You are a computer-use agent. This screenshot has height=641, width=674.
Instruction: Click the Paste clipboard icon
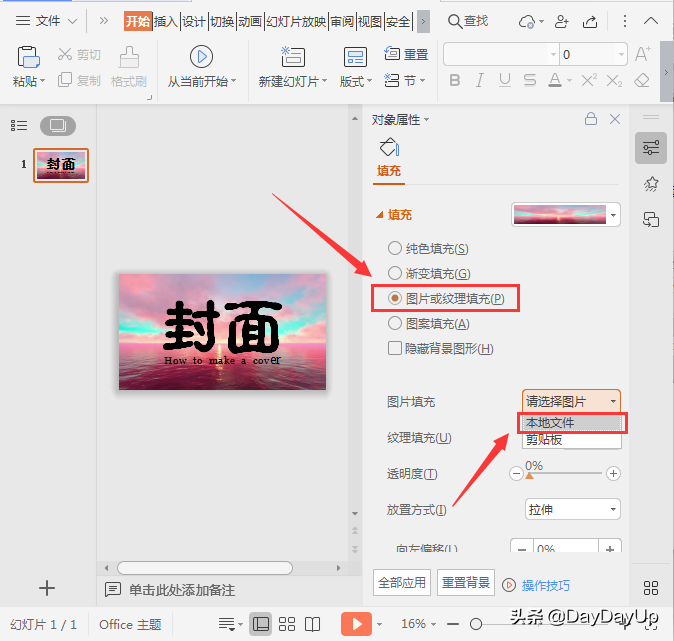(28, 57)
